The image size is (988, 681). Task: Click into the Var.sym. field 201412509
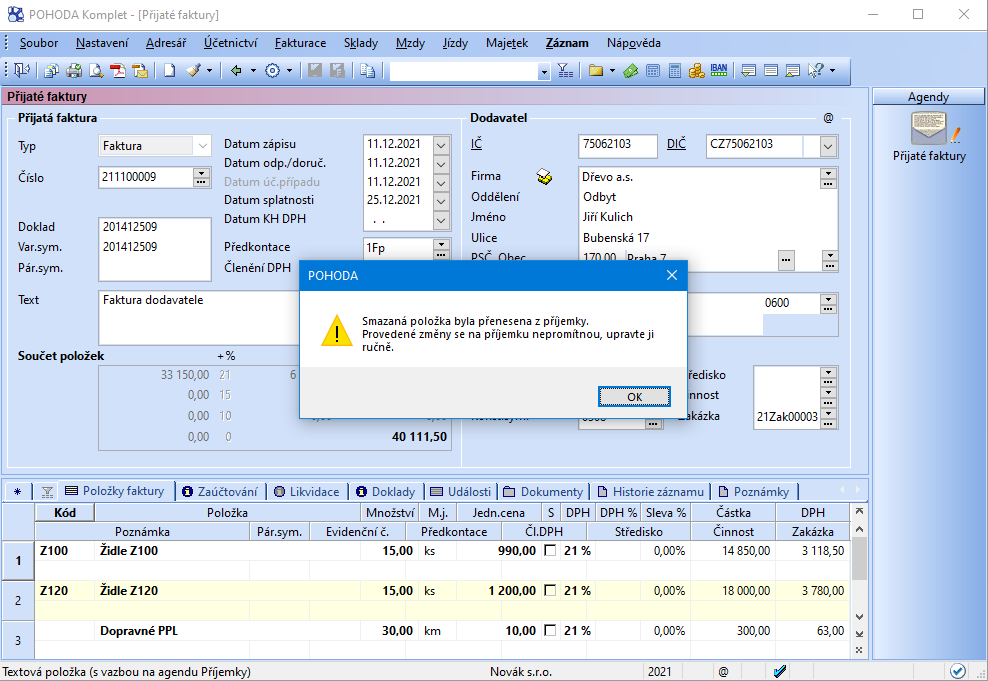pyautogui.click(x=154, y=247)
